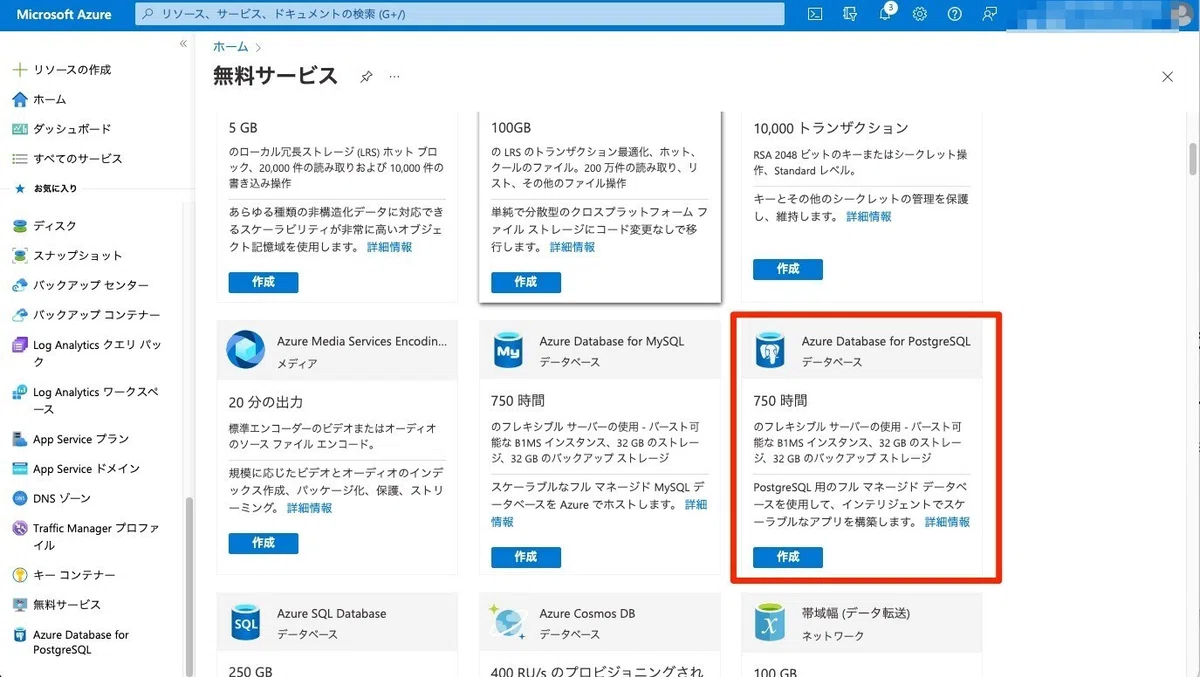1200x677 pixels.
Task: Select DNS ゾーン in favorites list
Action: [x=61, y=498]
